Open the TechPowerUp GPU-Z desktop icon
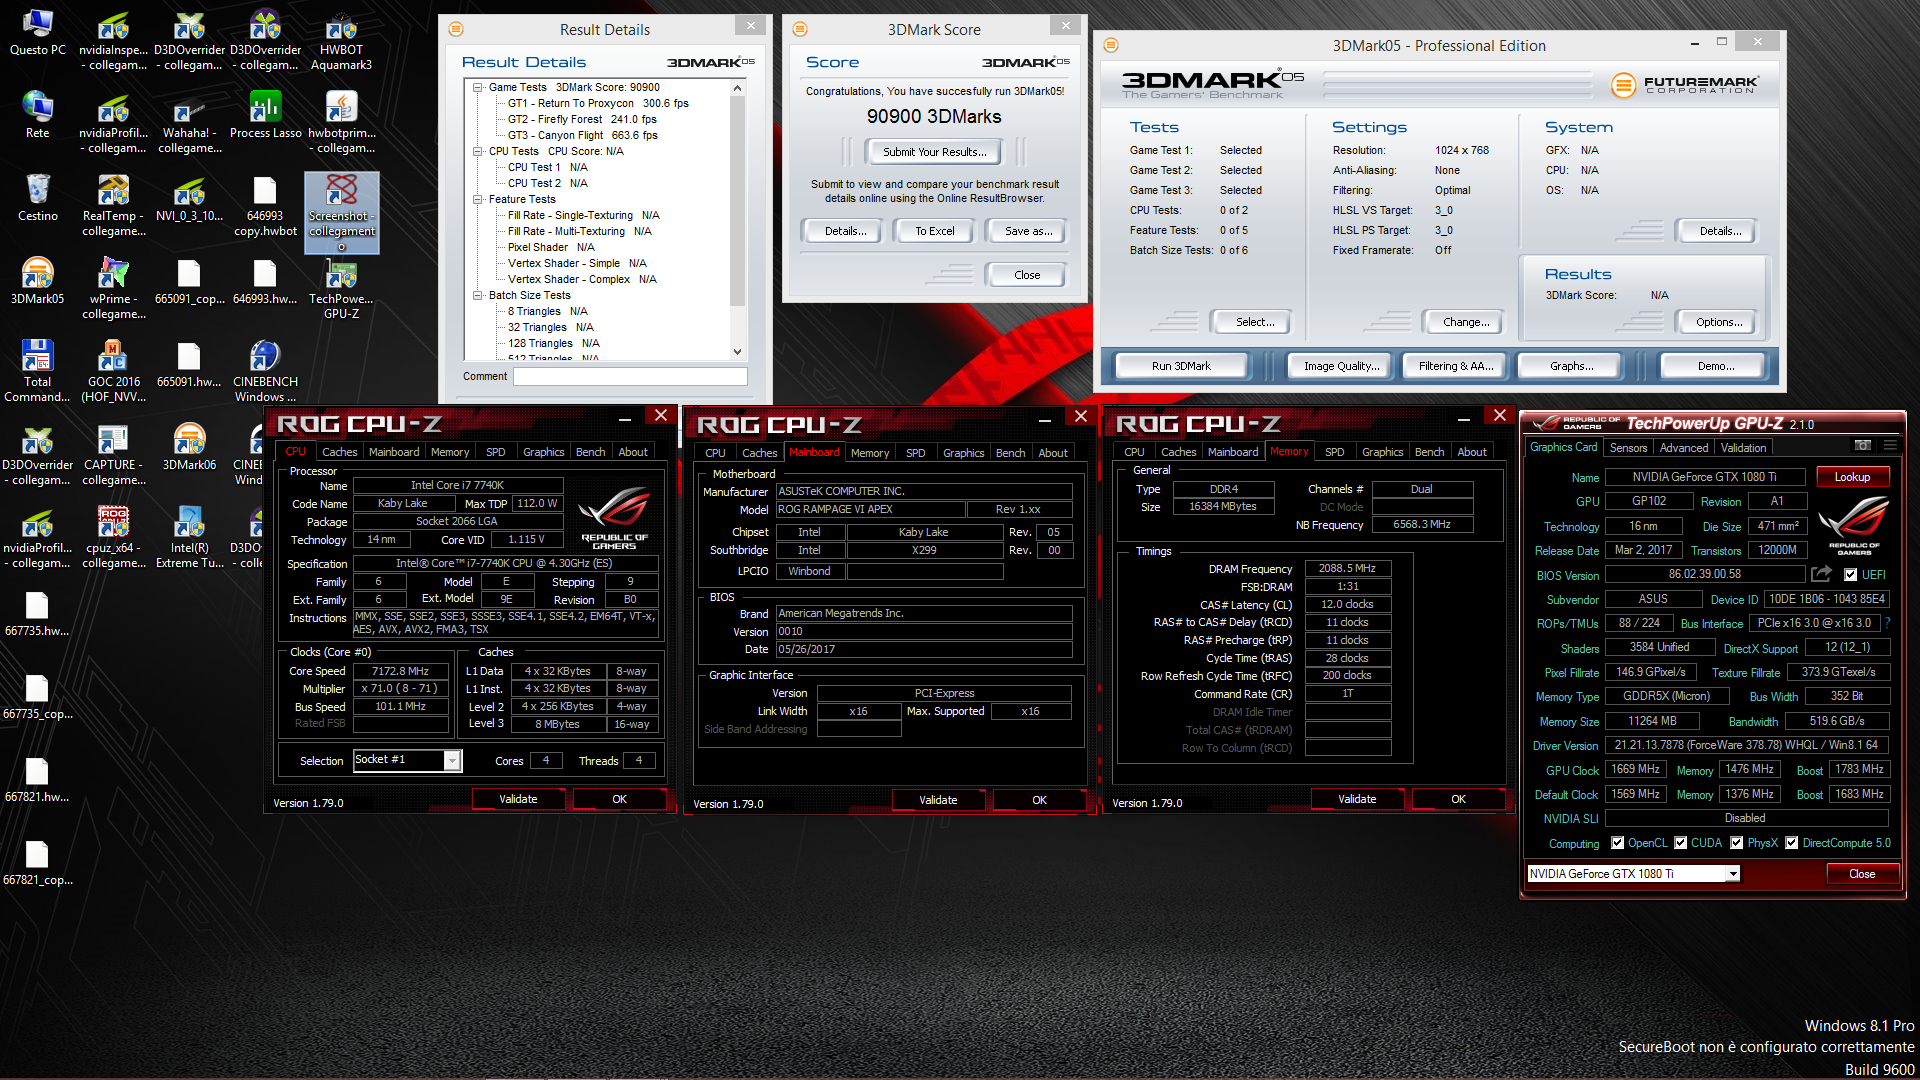This screenshot has width=1920, height=1080. click(341, 289)
